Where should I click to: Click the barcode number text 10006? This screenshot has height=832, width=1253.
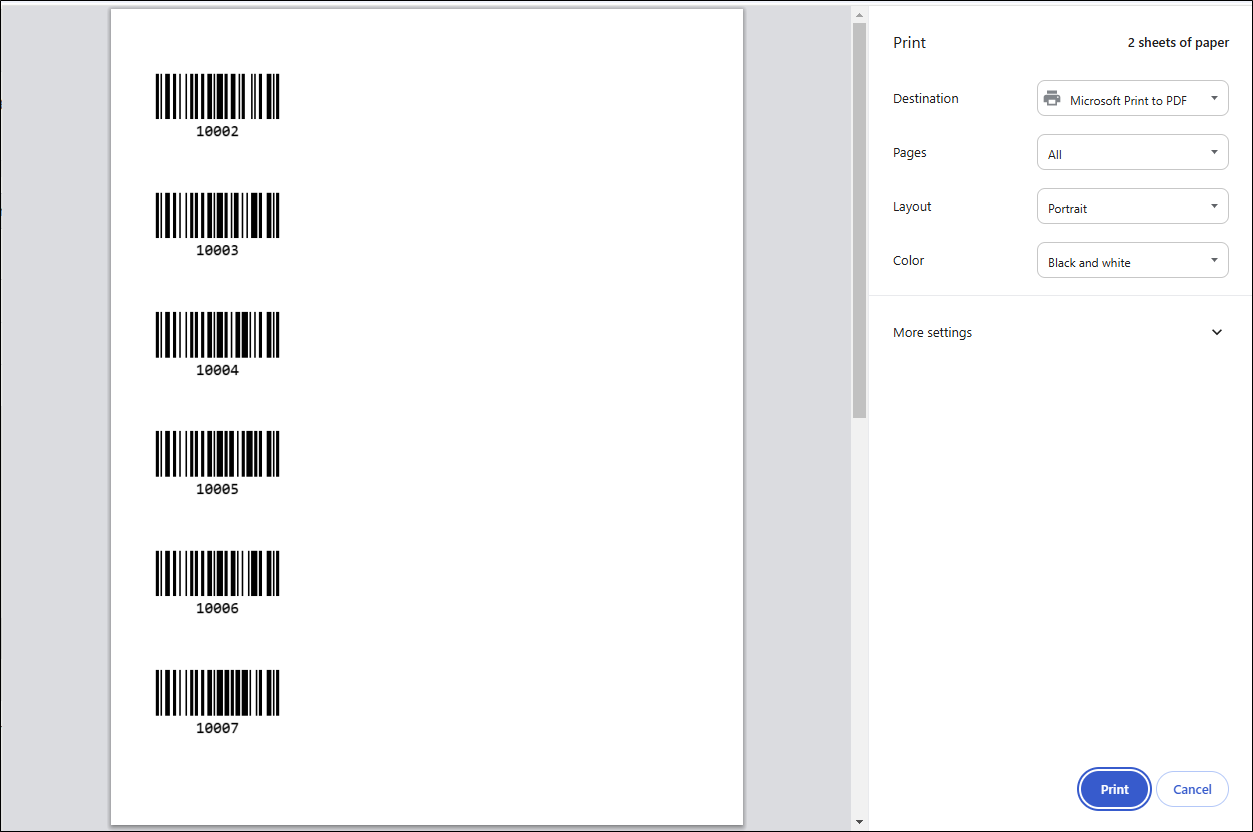click(x=217, y=608)
